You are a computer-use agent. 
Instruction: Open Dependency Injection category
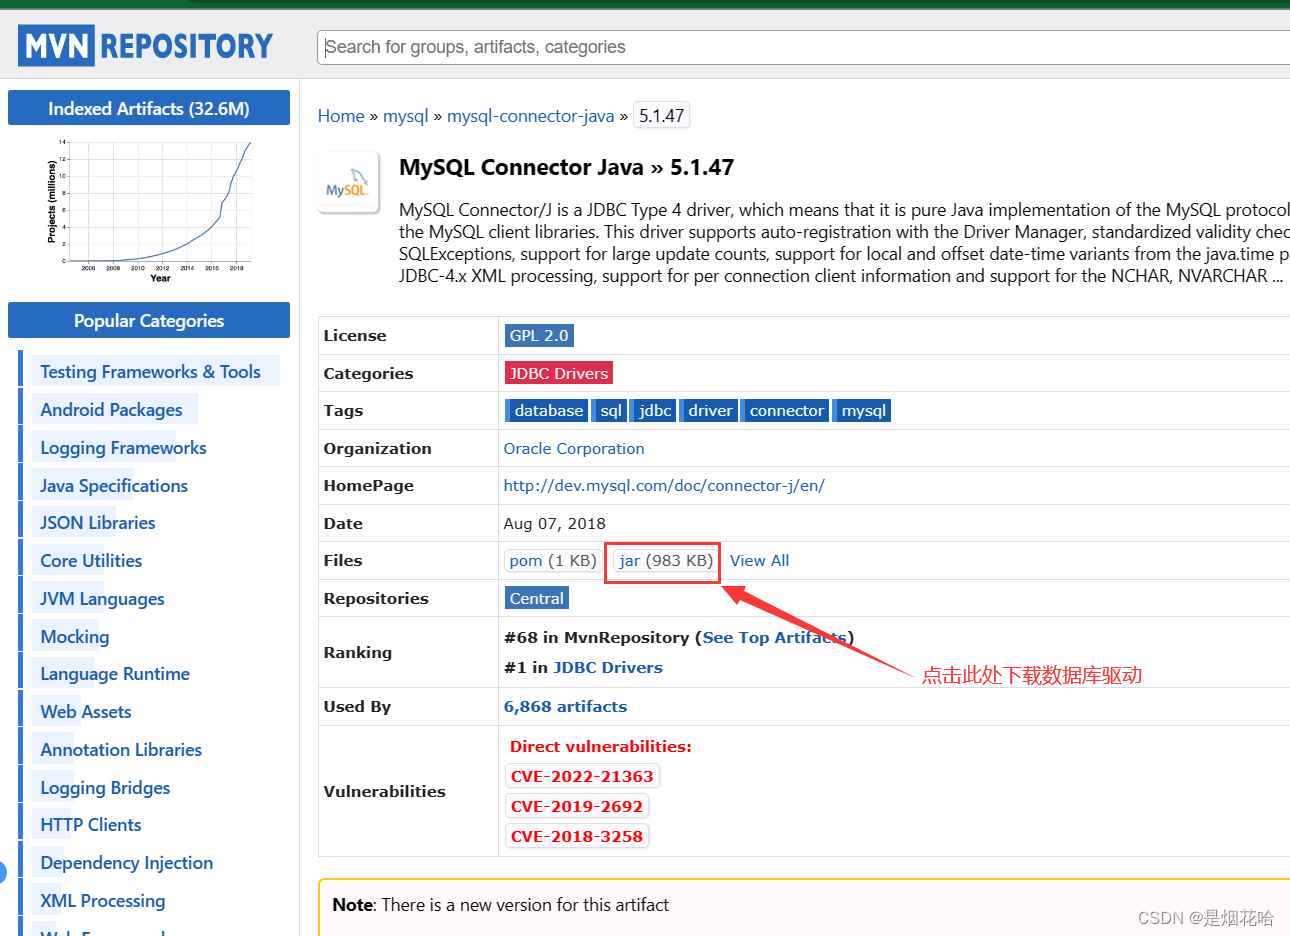pyautogui.click(x=127, y=863)
